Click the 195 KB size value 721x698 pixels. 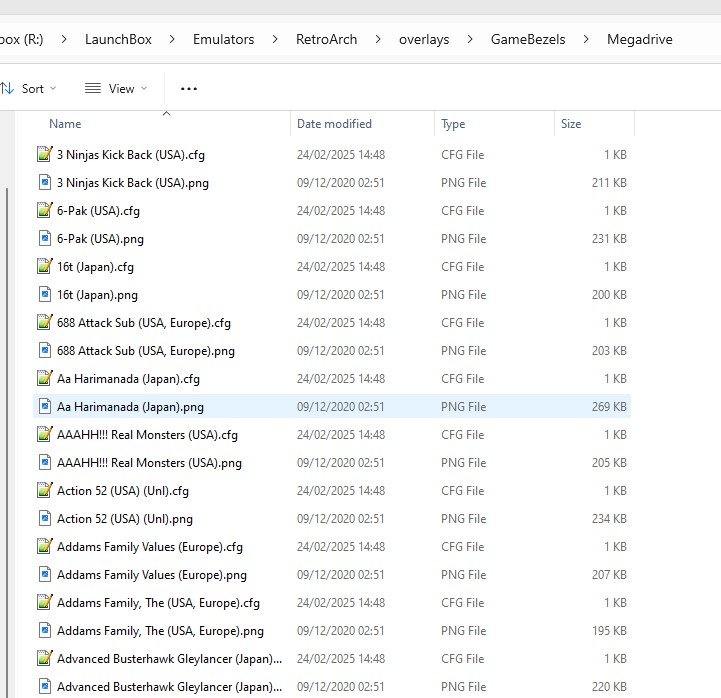(x=609, y=631)
